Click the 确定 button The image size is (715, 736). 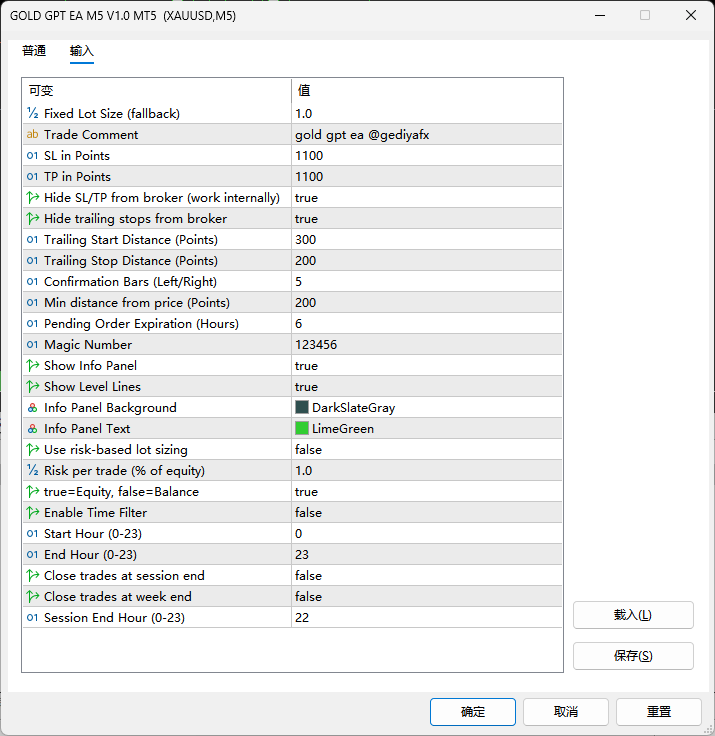click(x=473, y=712)
